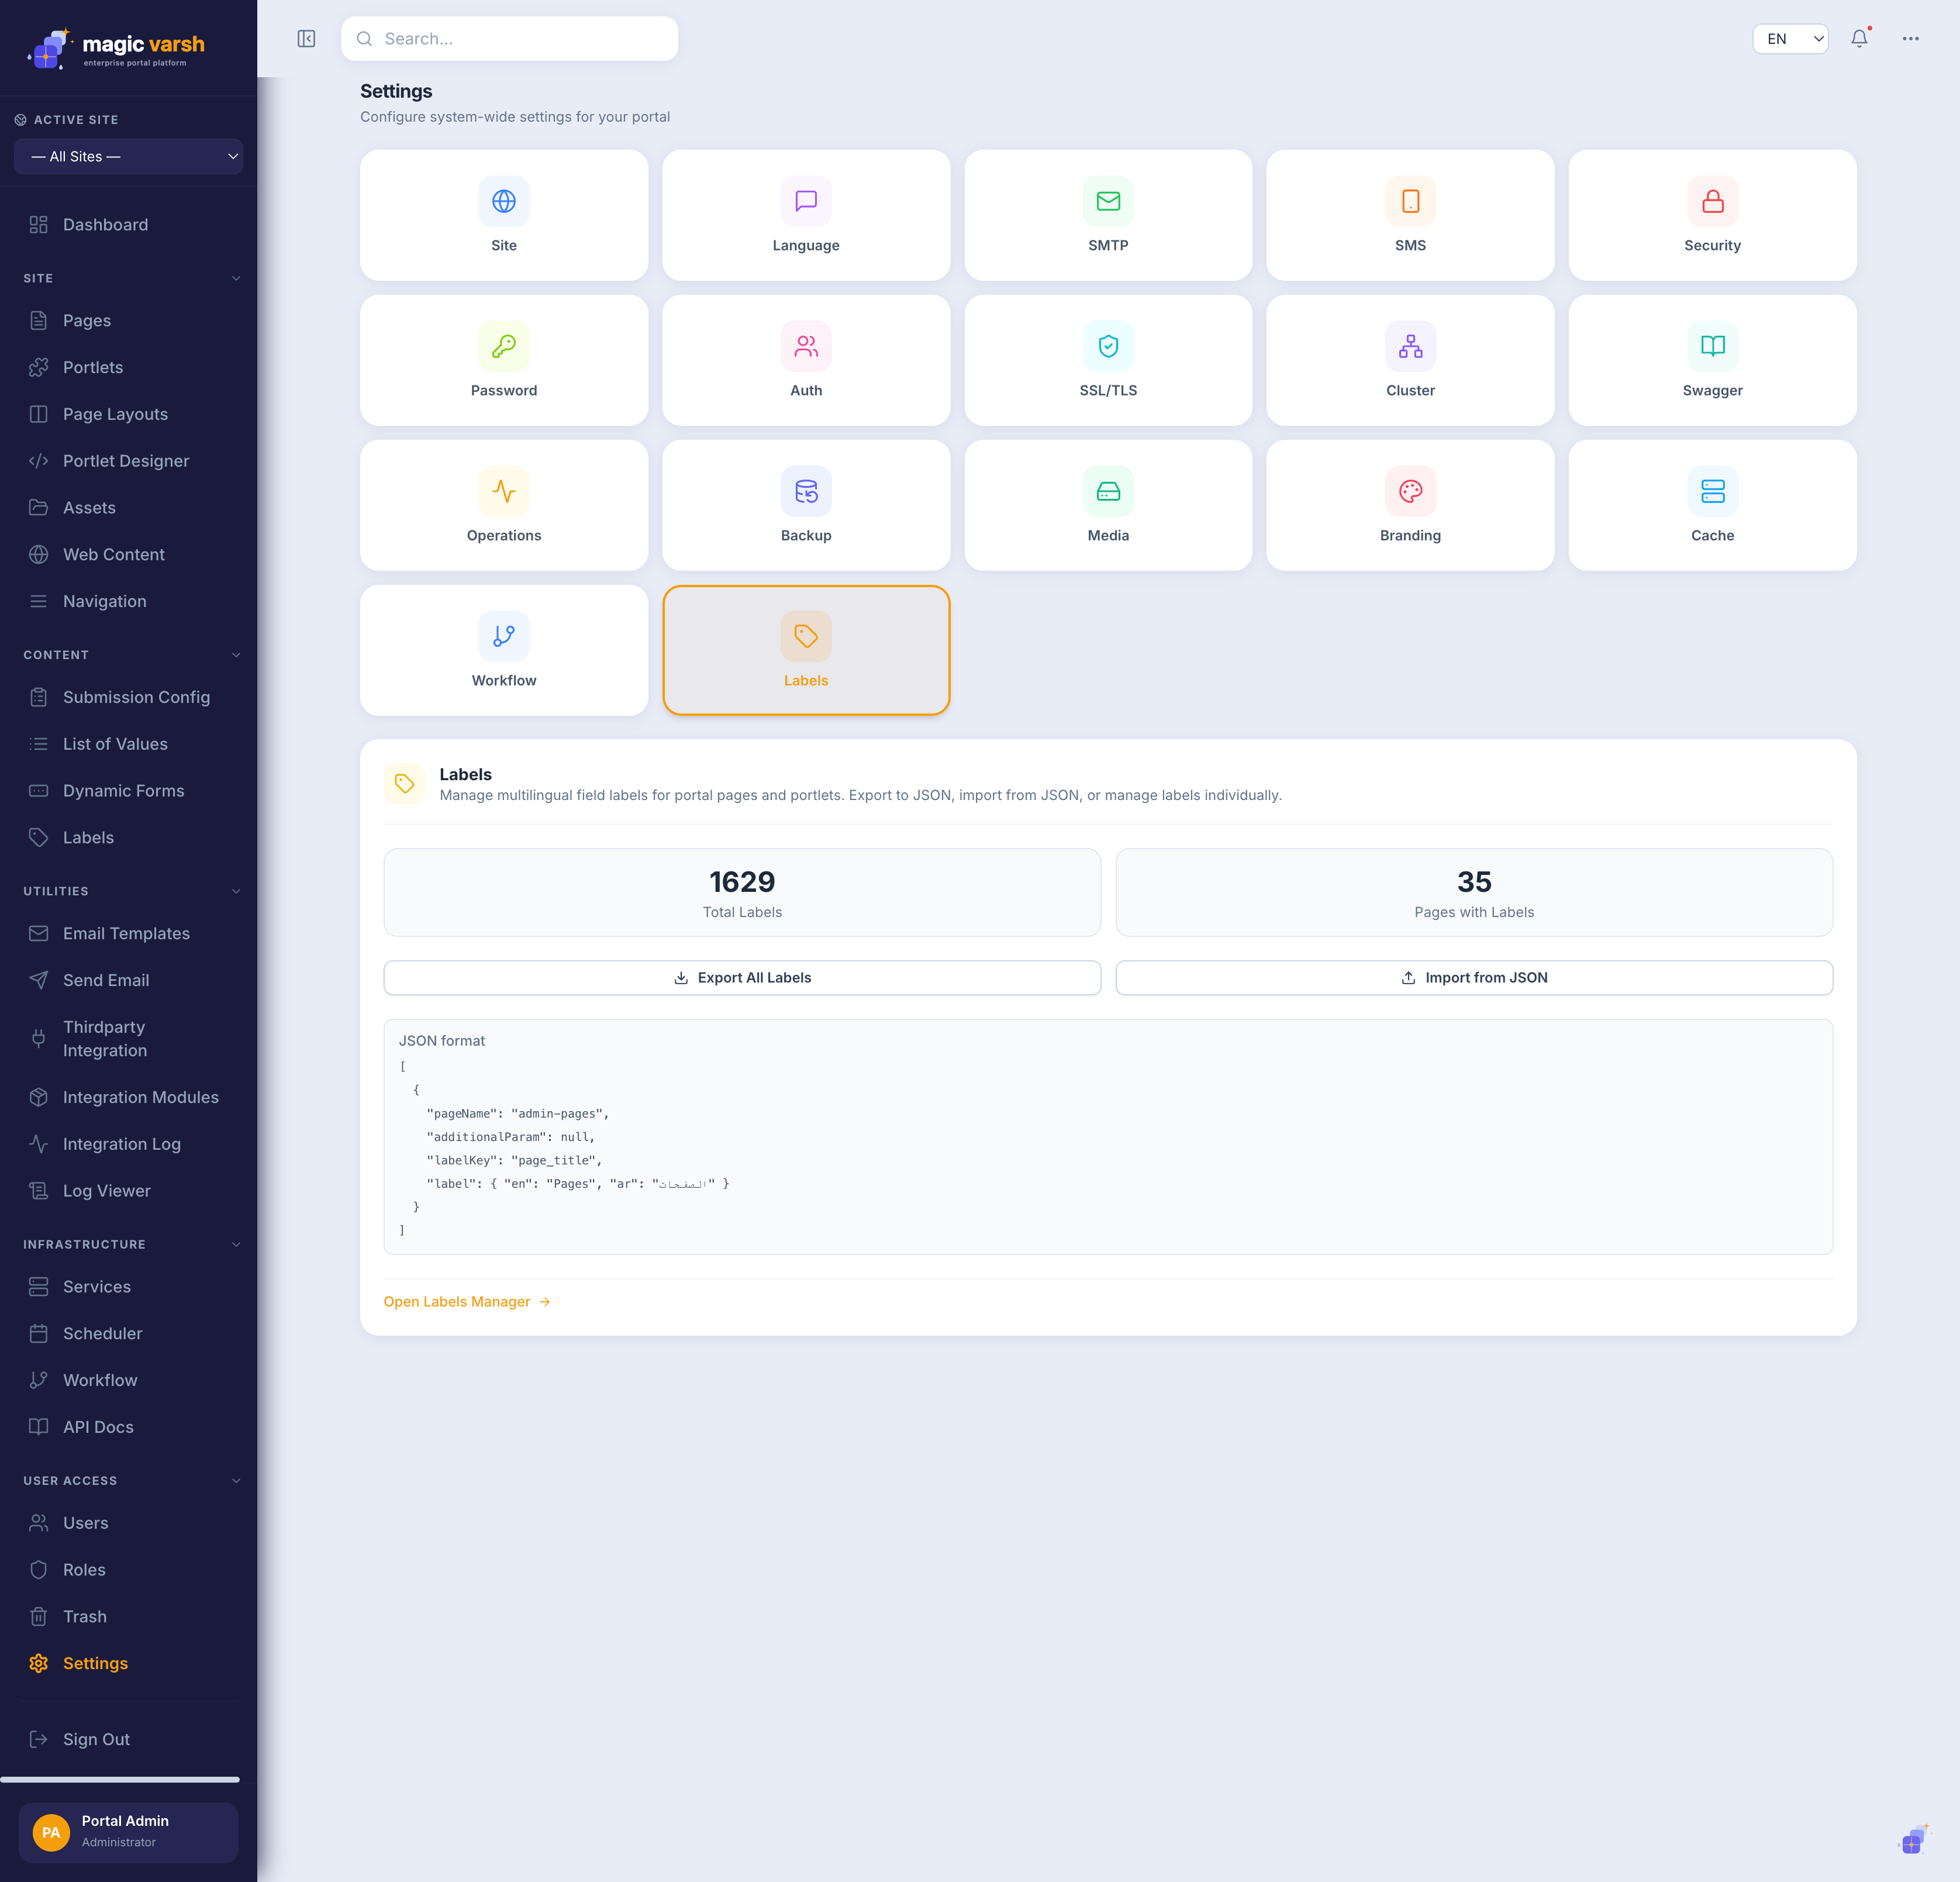This screenshot has width=1960, height=1882.
Task: Open the SMS settings card
Action: (1410, 215)
